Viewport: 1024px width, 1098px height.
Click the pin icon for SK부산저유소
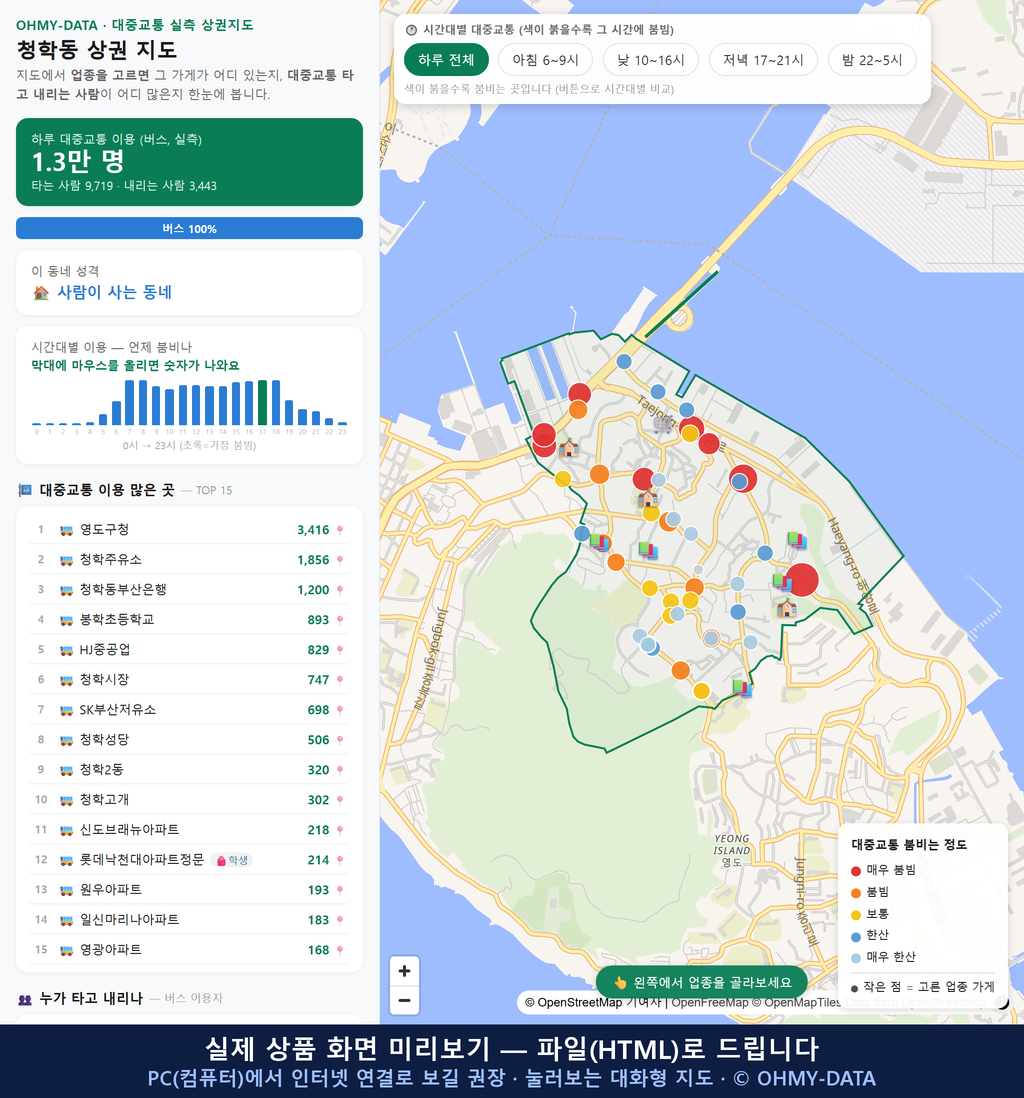pos(340,710)
